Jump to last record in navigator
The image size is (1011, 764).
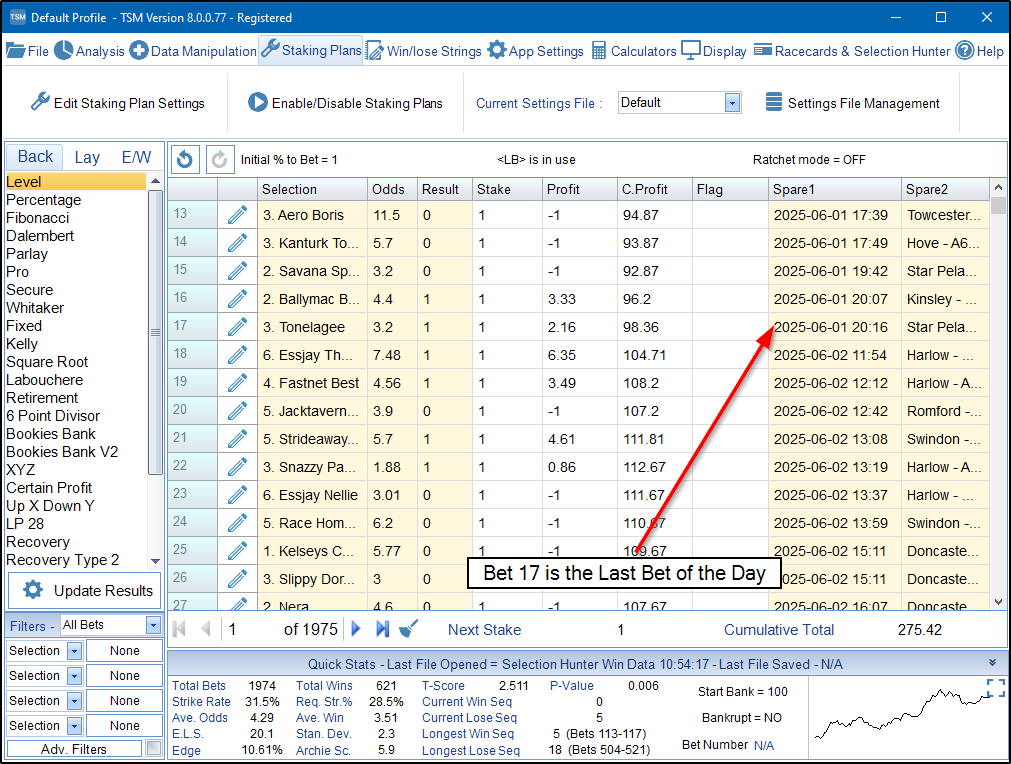[382, 629]
